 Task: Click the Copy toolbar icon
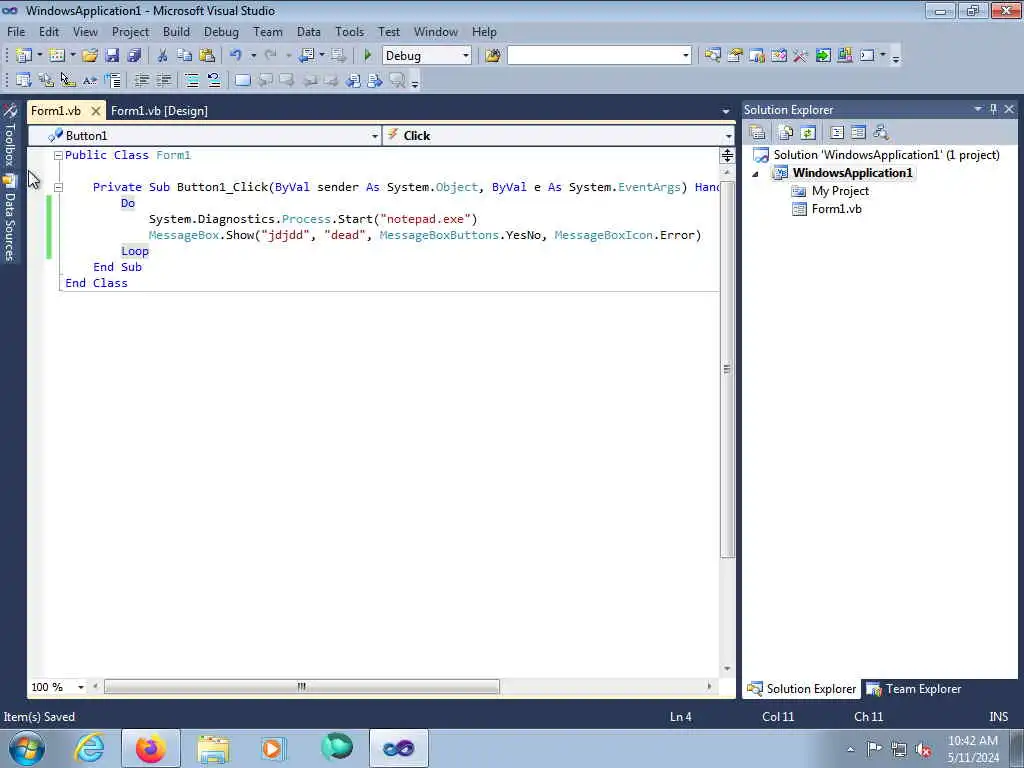coord(185,56)
